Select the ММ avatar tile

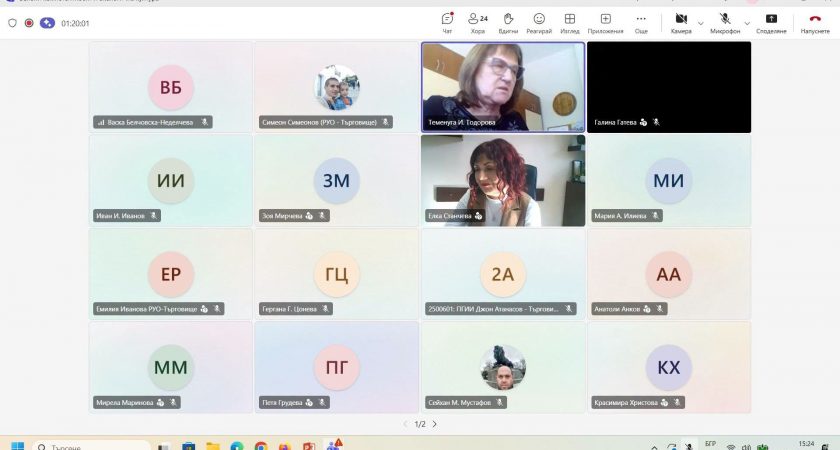(x=171, y=368)
